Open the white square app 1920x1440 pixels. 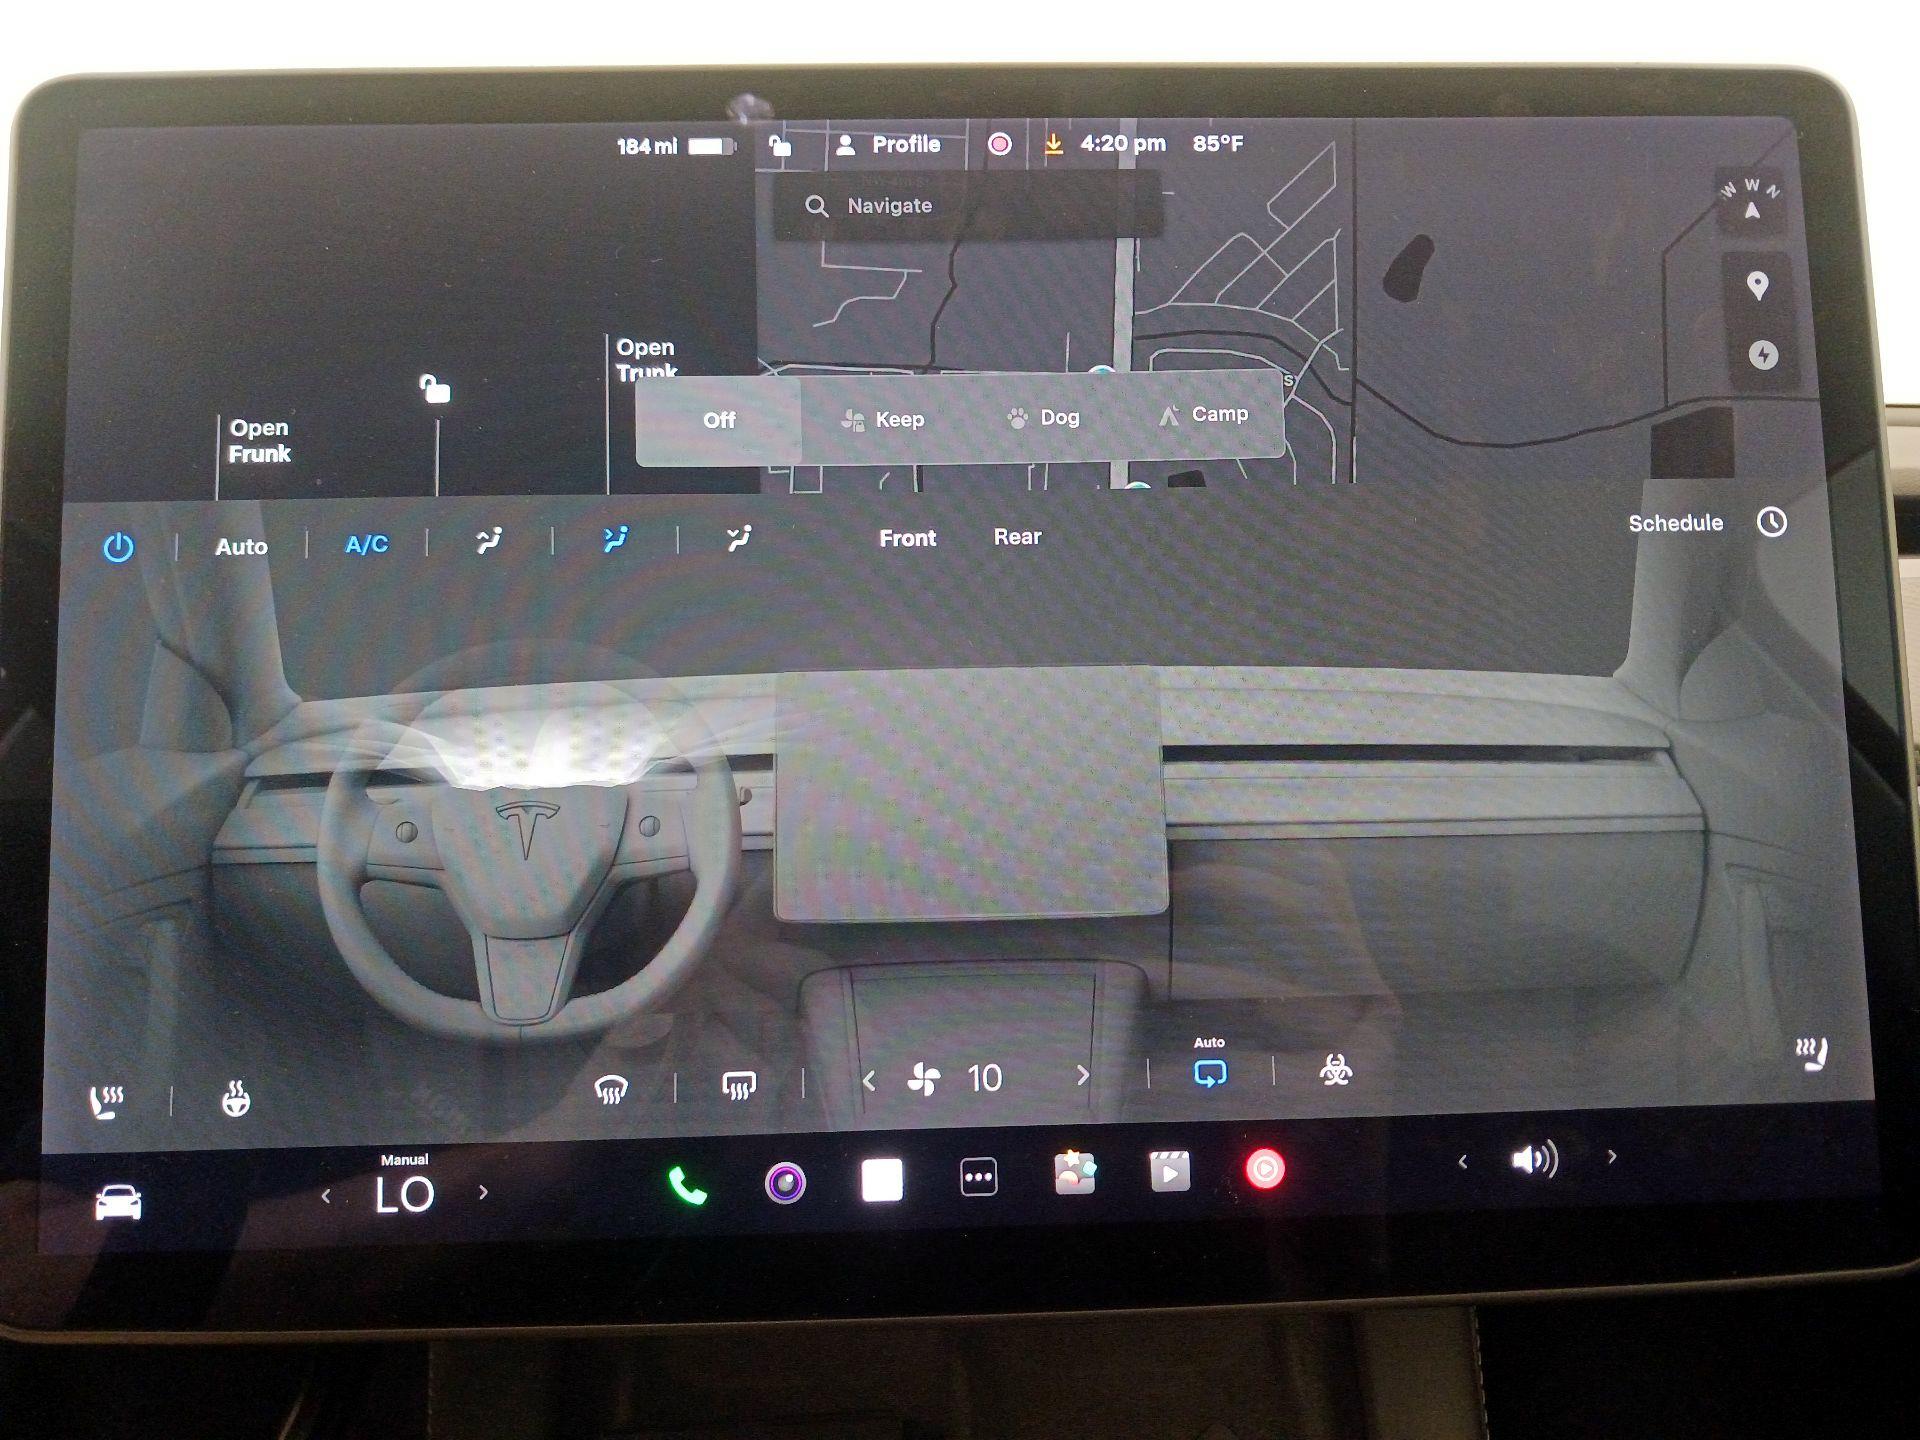click(x=882, y=1180)
